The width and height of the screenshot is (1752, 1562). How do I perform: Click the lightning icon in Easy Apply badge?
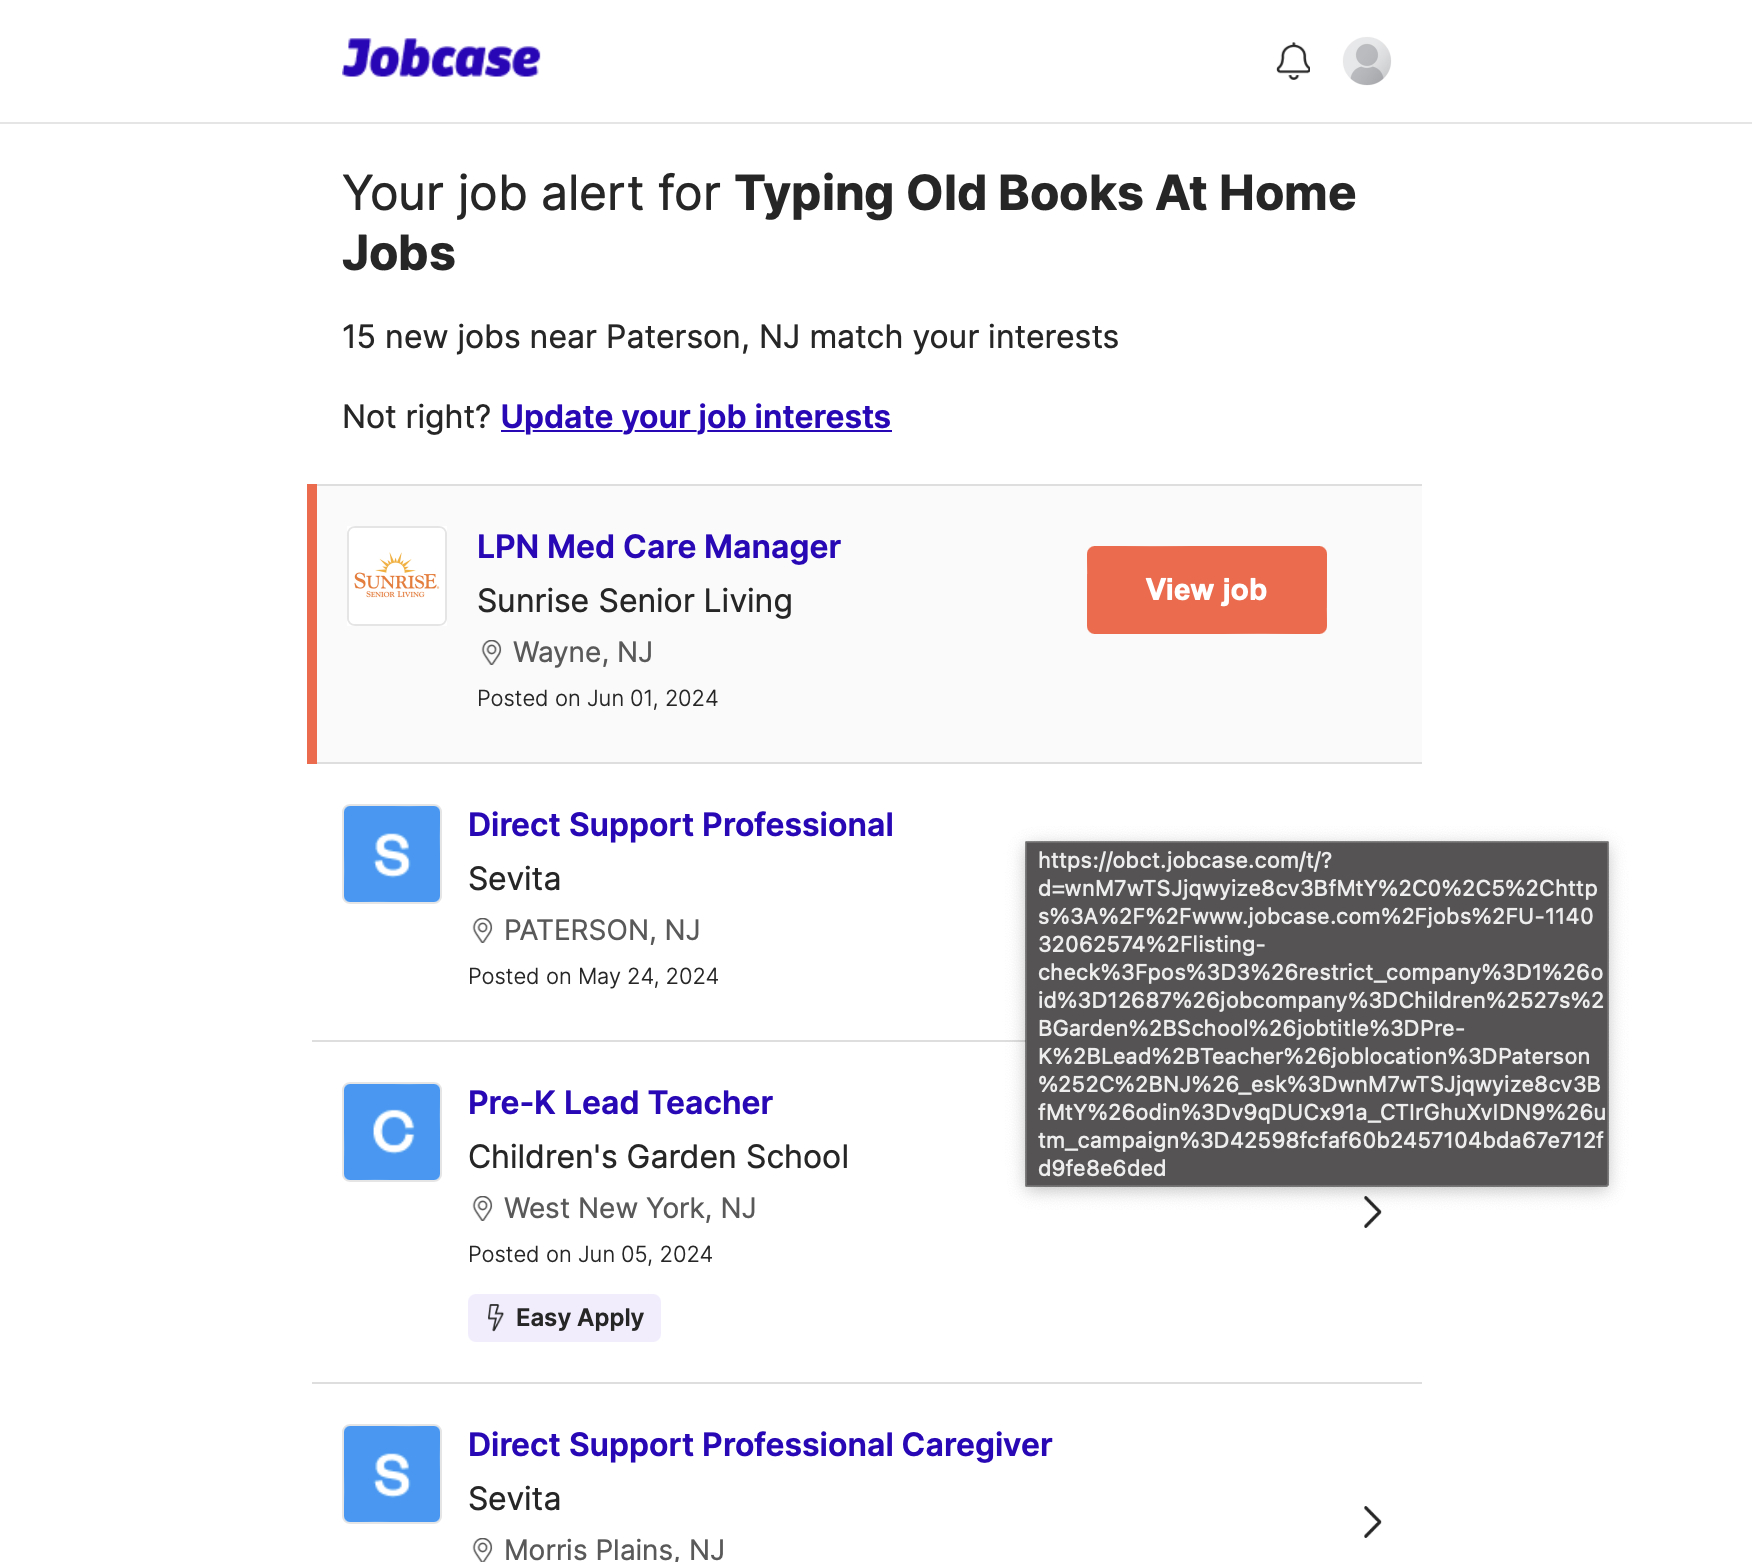pyautogui.click(x=496, y=1317)
